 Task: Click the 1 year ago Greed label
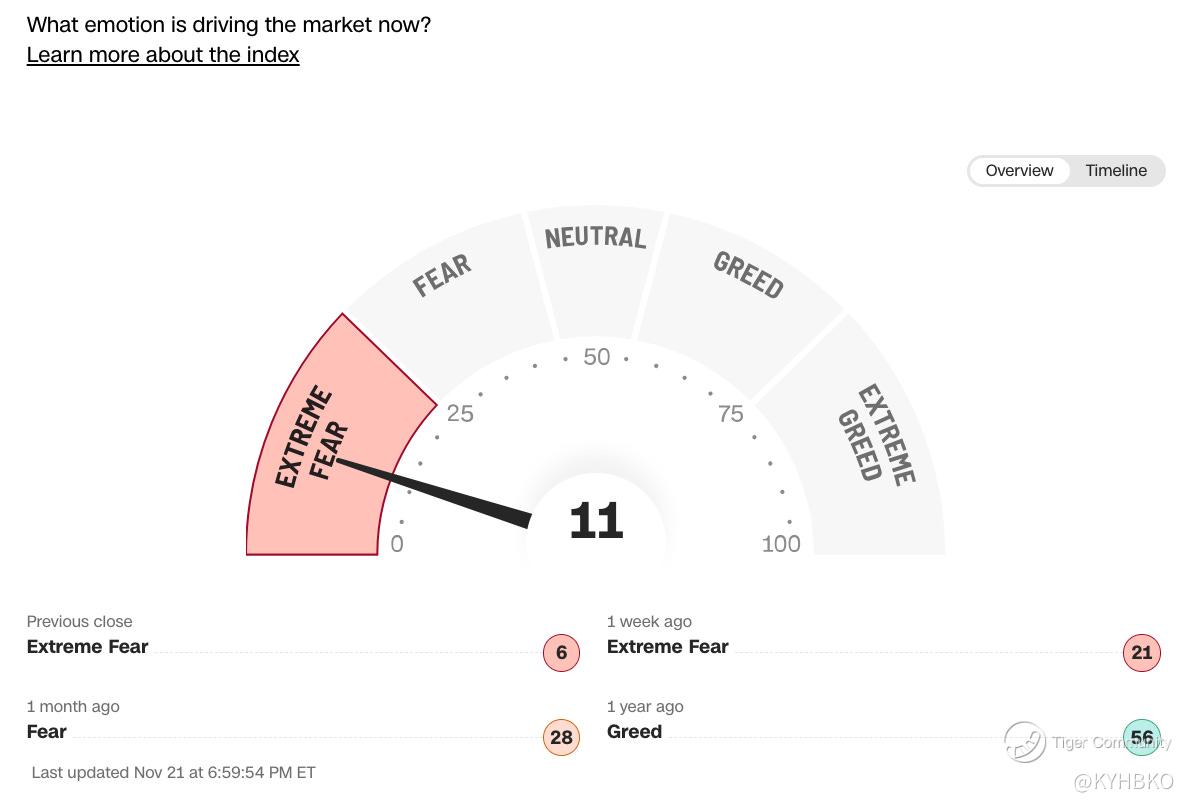(x=634, y=732)
